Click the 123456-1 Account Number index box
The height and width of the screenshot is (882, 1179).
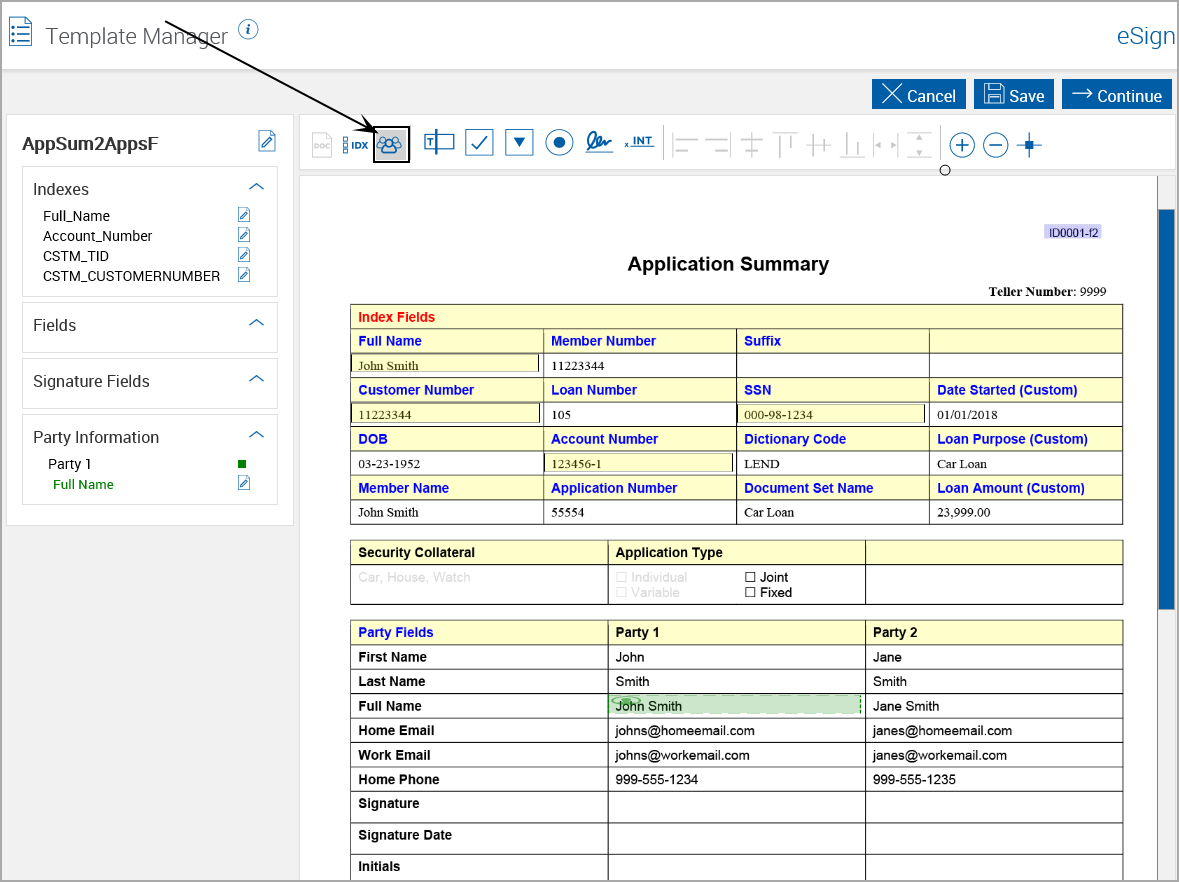[638, 462]
